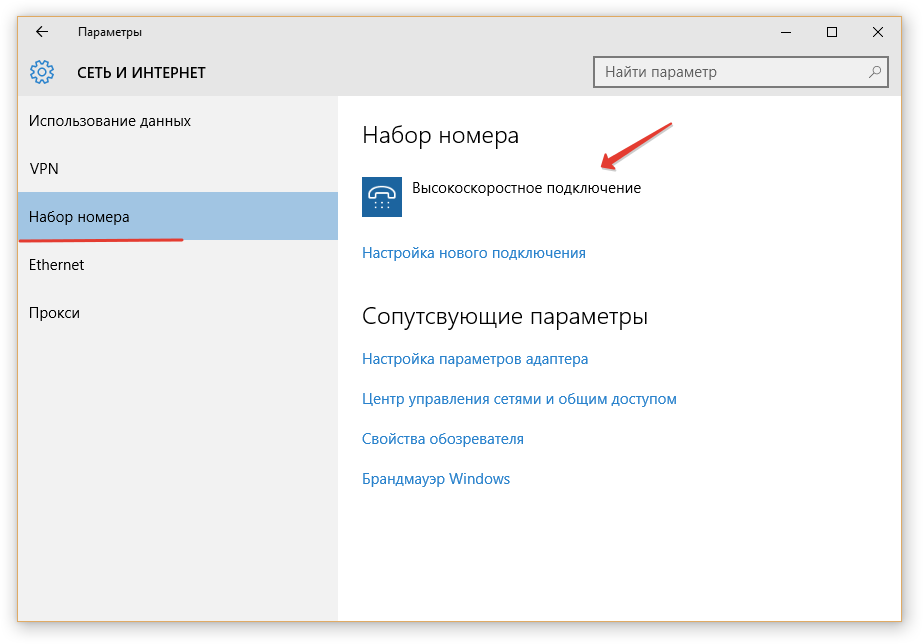Maximize the Параметры window
Image resolution: width=923 pixels, height=644 pixels.
pos(832,32)
